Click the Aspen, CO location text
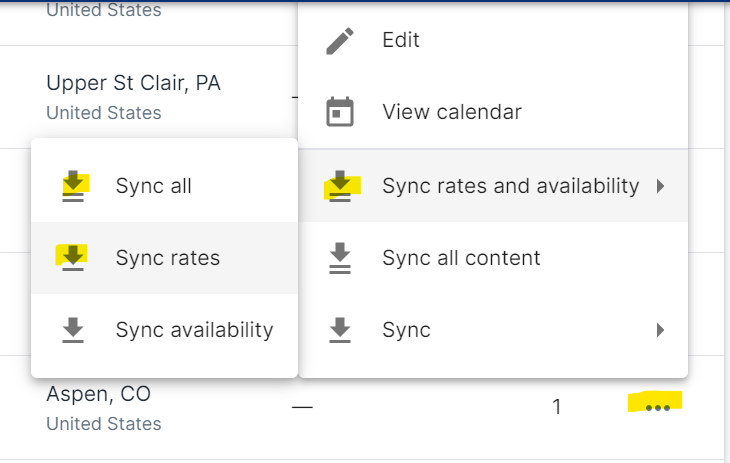The width and height of the screenshot is (730, 463). pyautogui.click(x=99, y=394)
